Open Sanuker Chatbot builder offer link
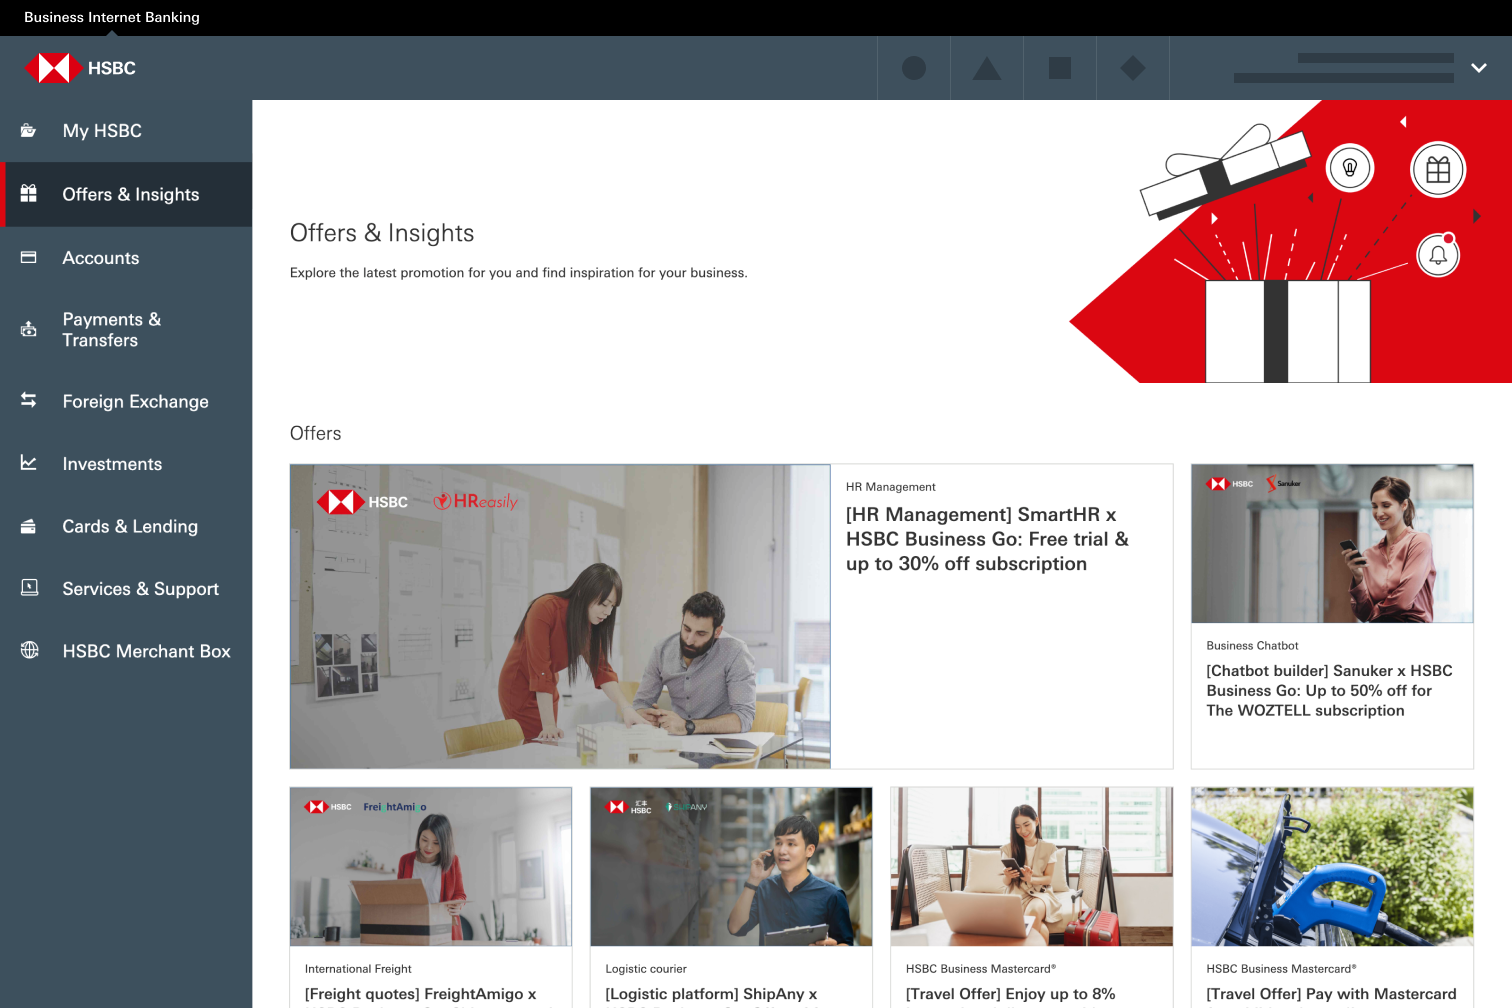Viewport: 1512px width, 1008px height. click(1329, 690)
